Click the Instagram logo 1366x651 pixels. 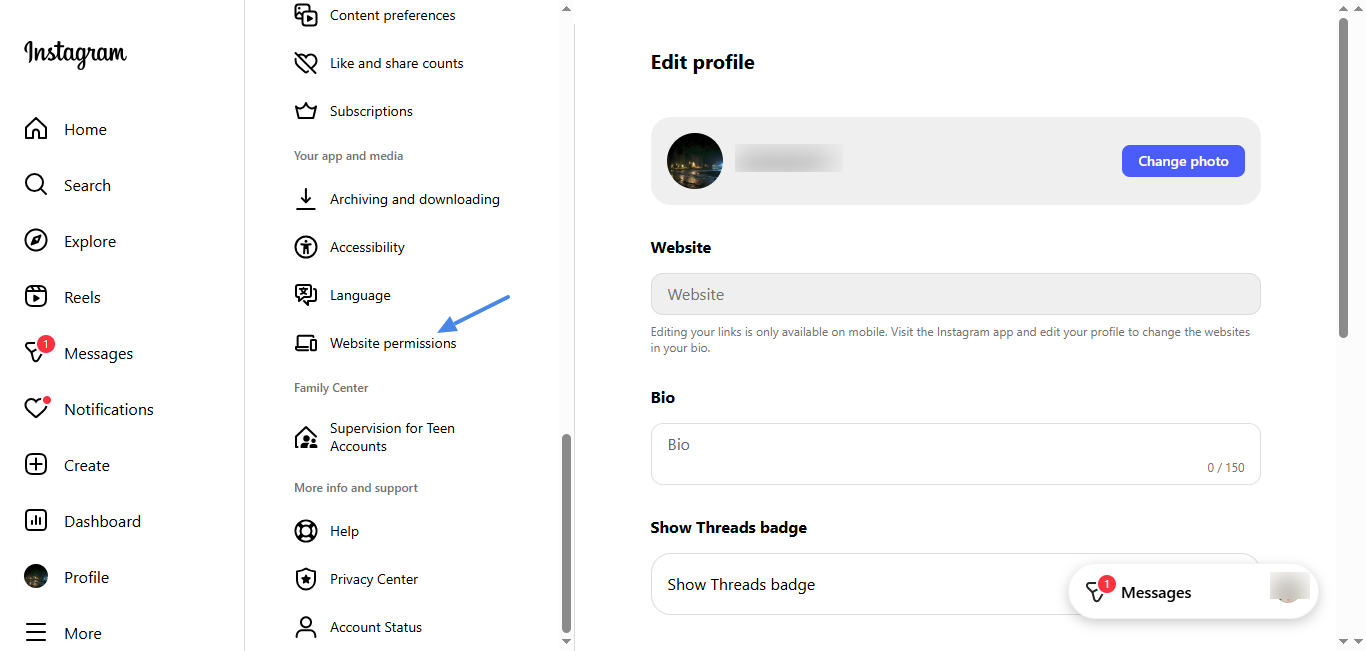[x=75, y=53]
